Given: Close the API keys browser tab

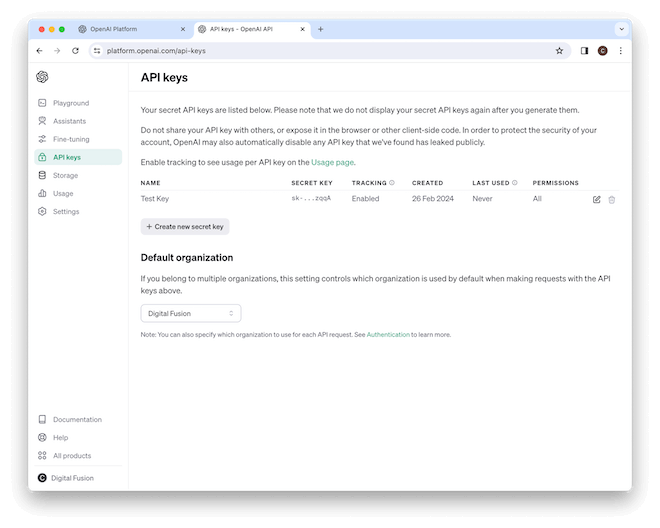Looking at the screenshot, I should pyautogui.click(x=302, y=29).
